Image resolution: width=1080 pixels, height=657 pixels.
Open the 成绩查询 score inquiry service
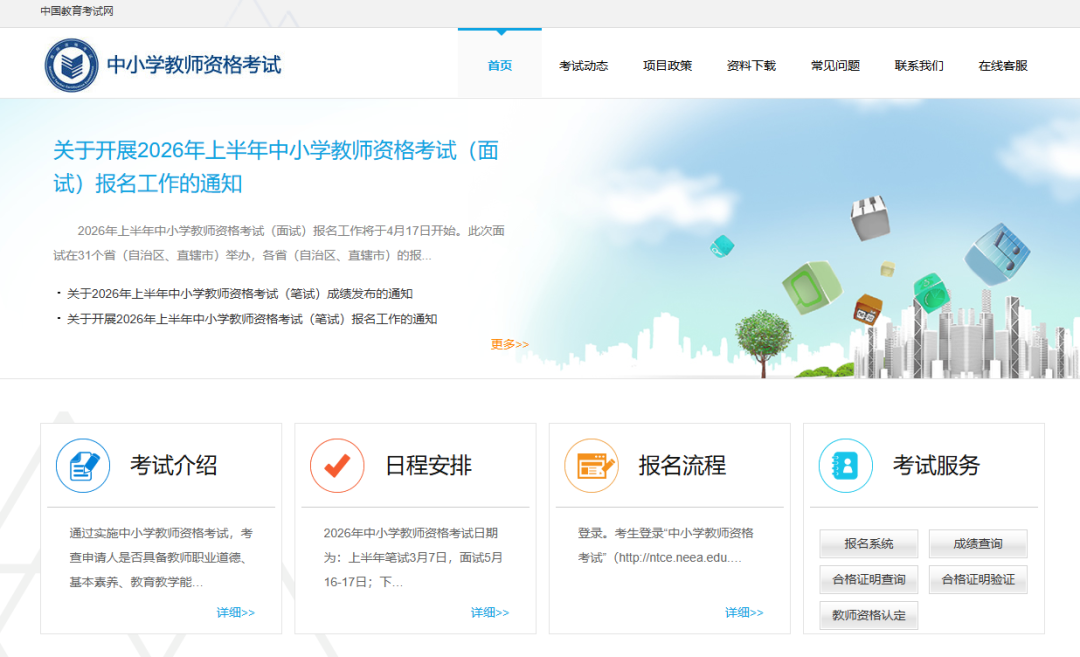click(977, 543)
